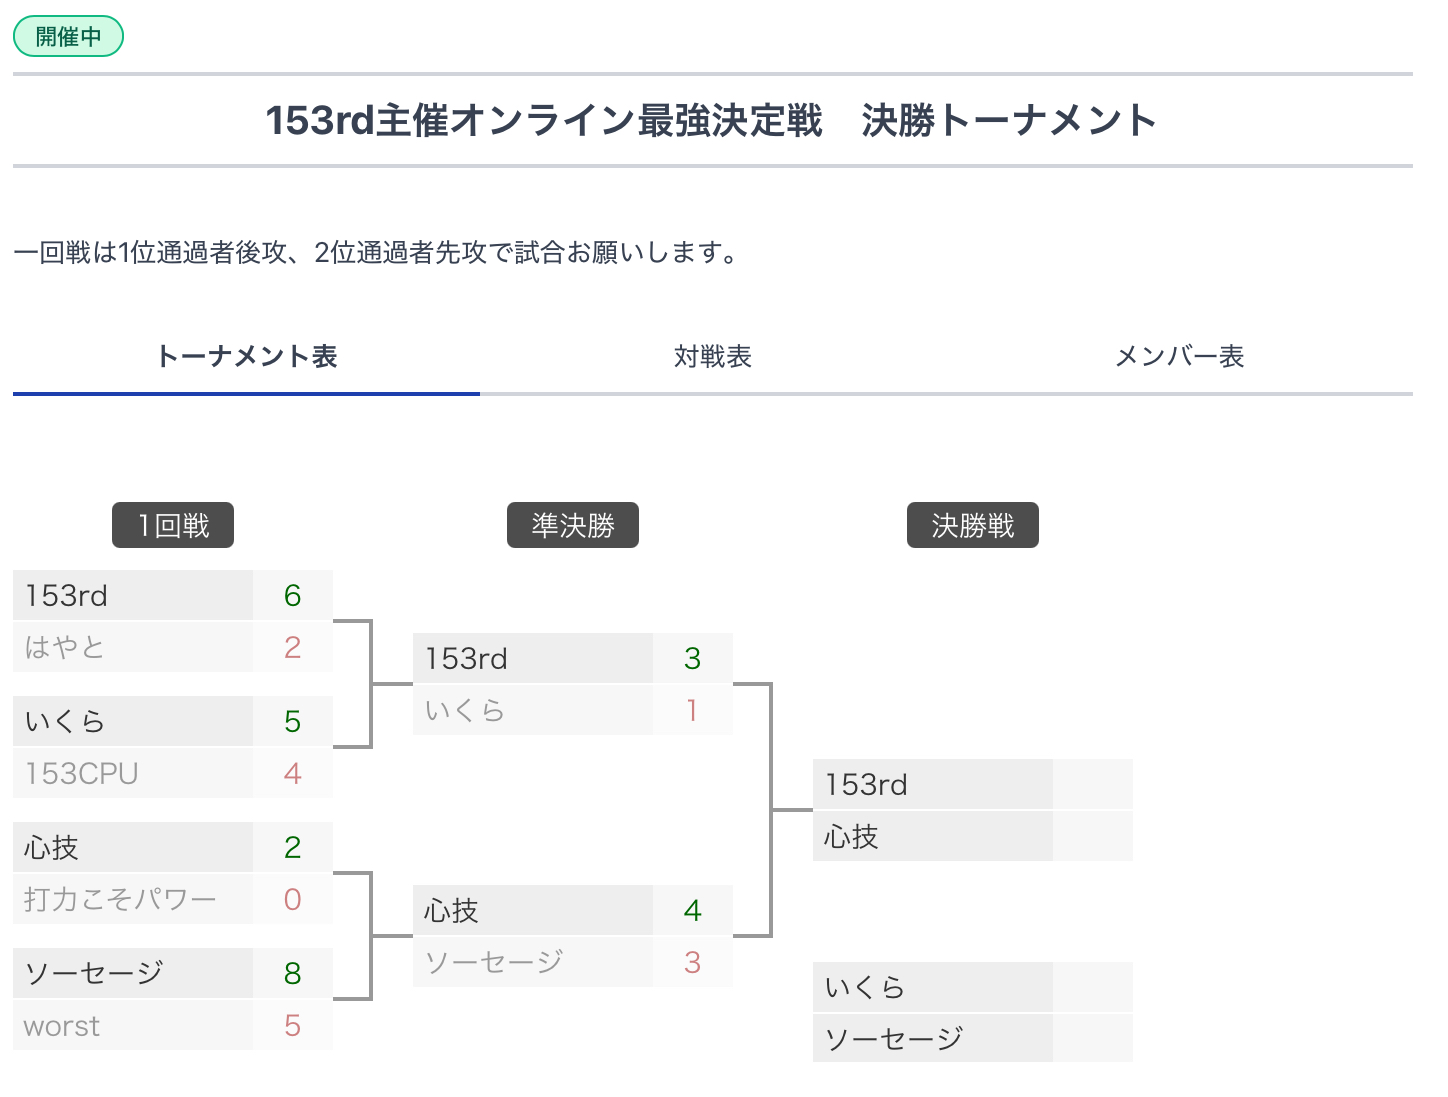Screen dimensions: 1448x1097
Task: Click score 6 beside 153rd
Action: tap(292, 595)
